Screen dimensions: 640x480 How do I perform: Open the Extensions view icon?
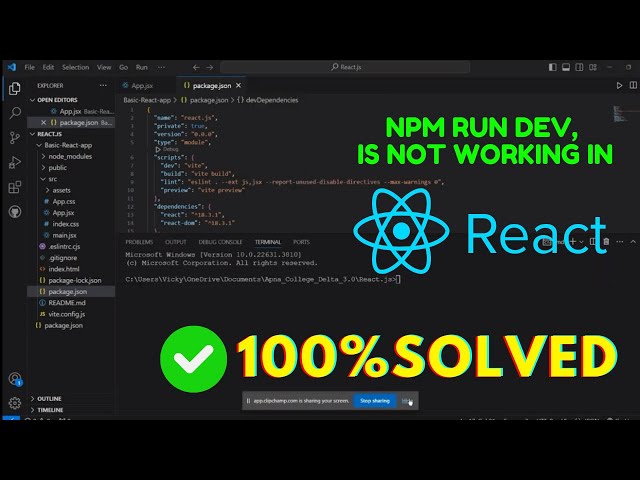15,187
